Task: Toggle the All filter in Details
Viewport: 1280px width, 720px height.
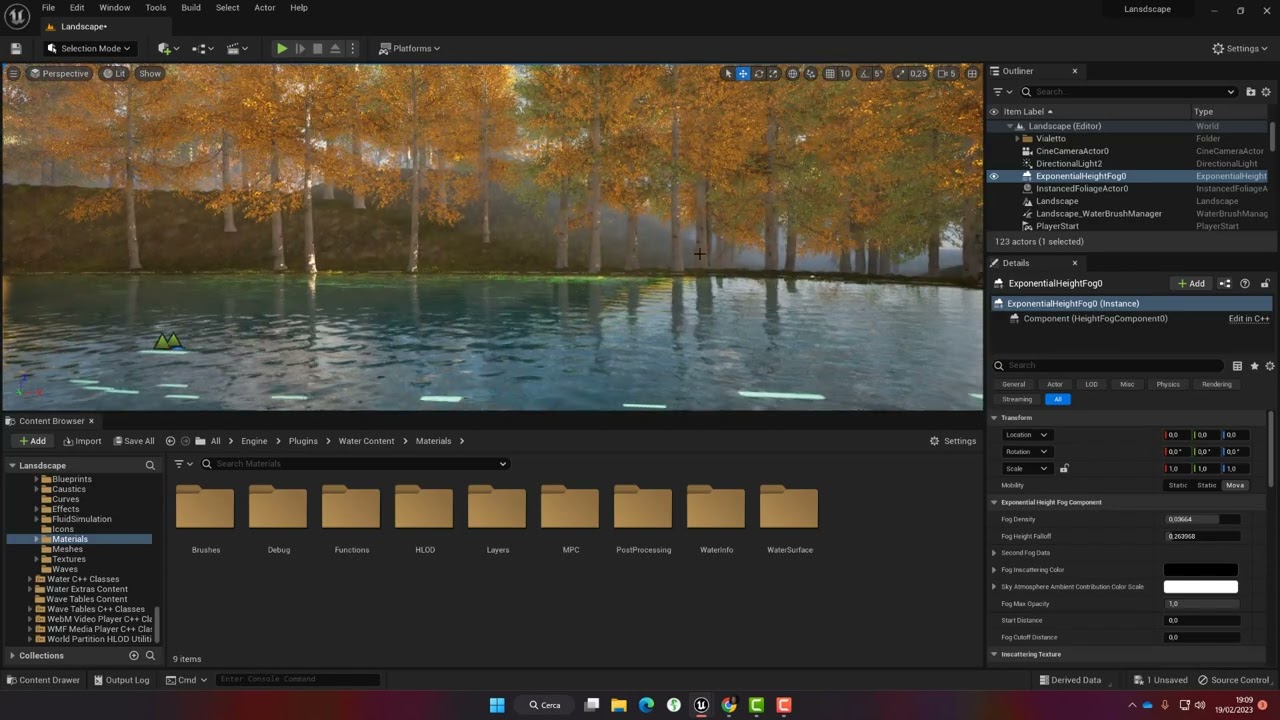Action: pyautogui.click(x=1057, y=399)
